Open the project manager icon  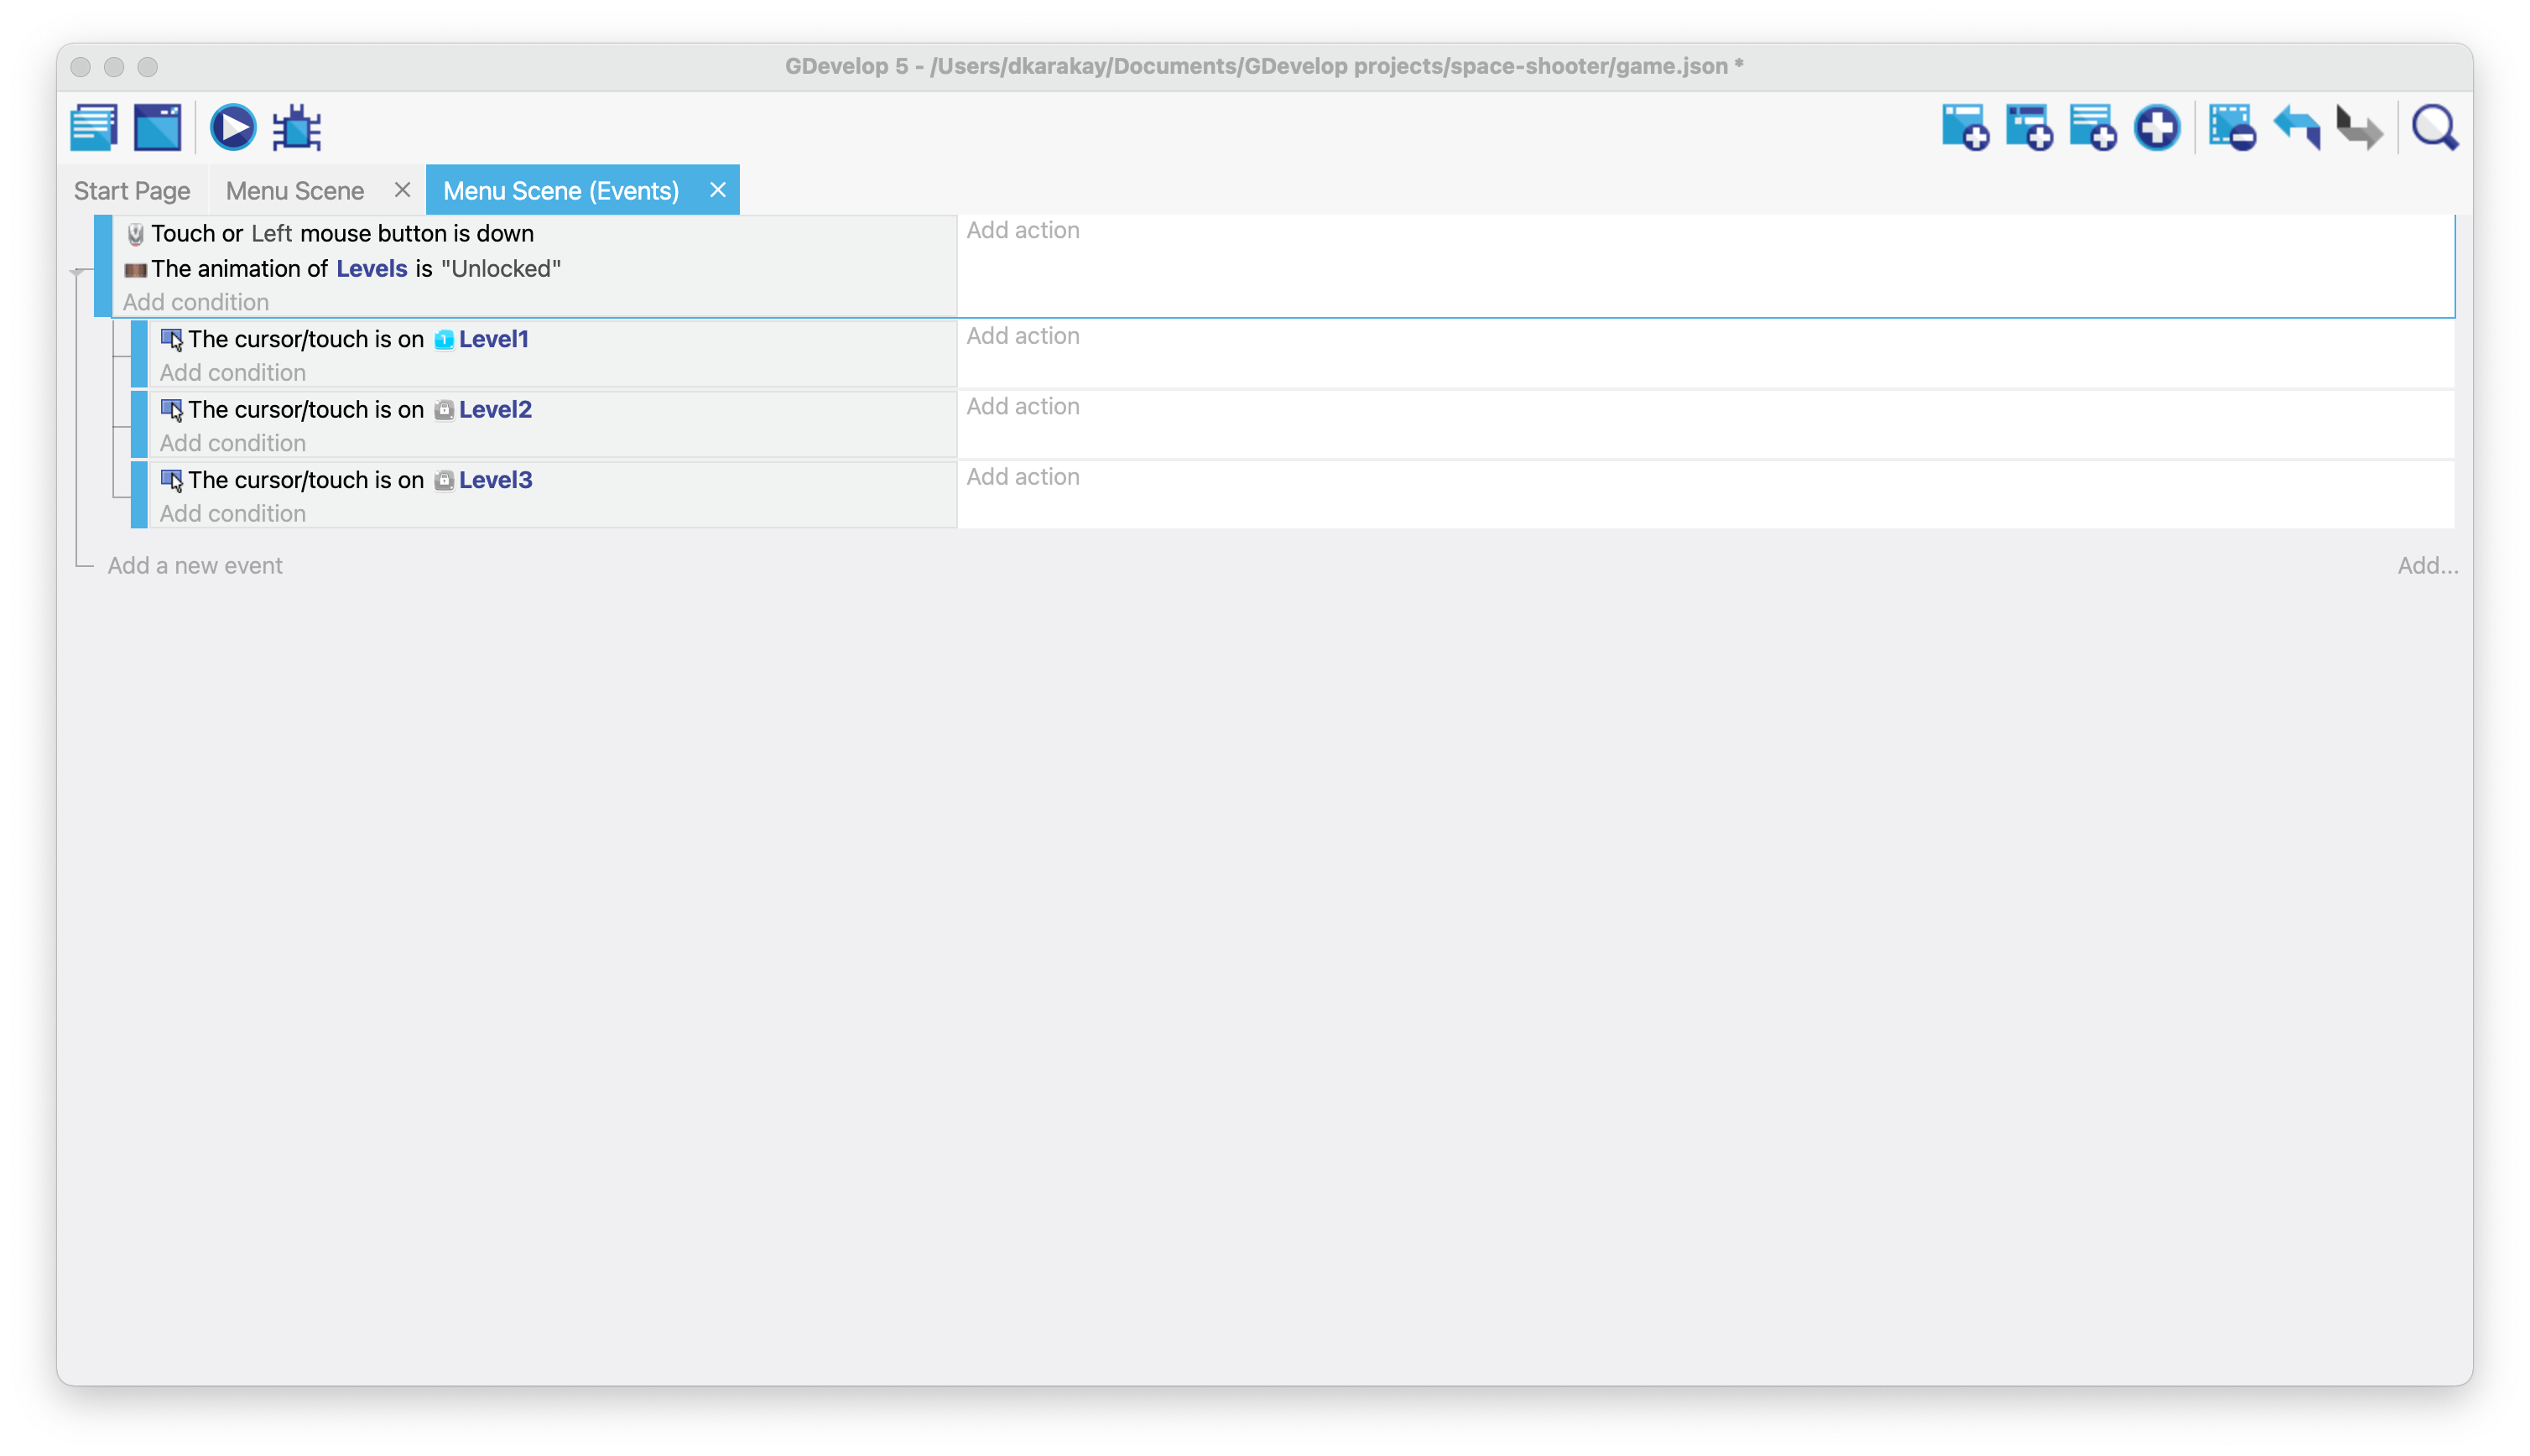[94, 128]
